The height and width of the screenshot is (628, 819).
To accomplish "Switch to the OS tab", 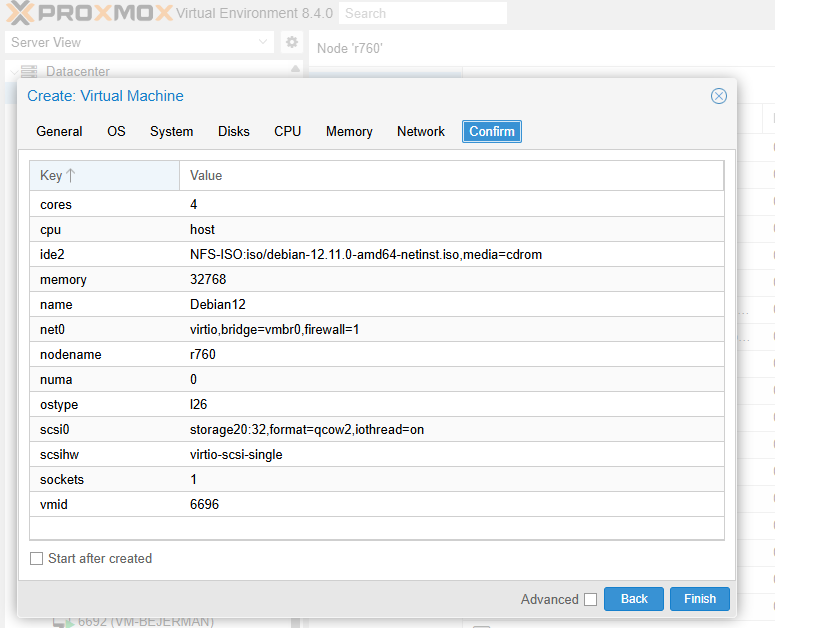I will [116, 132].
